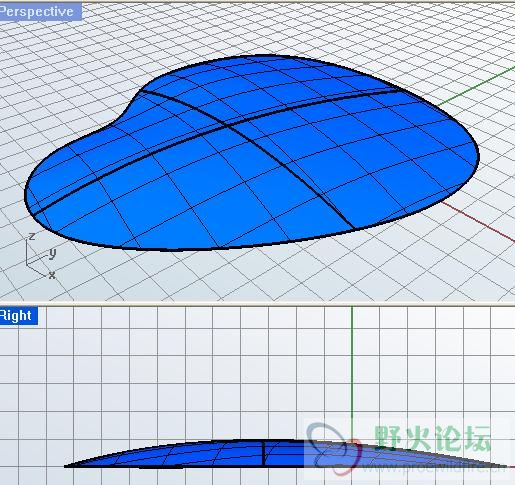Screen dimensions: 515x485
Task: Pick the green Y-axis line in Perspective view
Action: point(477,85)
